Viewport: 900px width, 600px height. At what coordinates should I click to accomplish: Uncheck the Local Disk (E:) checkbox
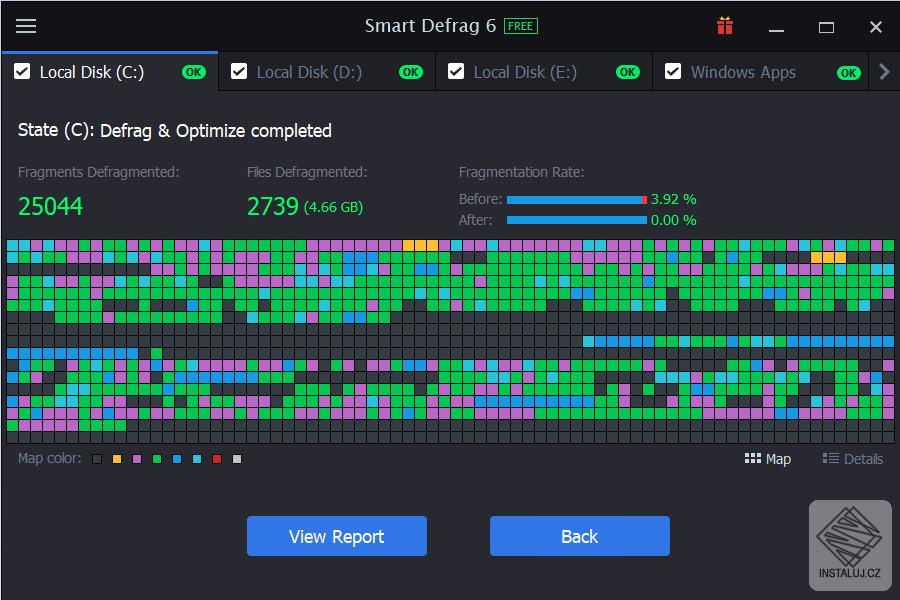(x=456, y=72)
